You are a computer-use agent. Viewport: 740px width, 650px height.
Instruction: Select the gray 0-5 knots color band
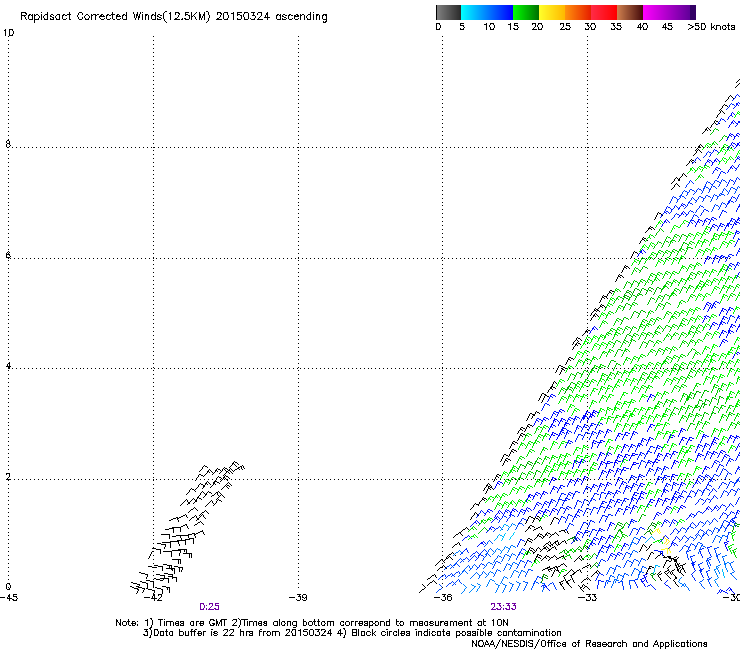[448, 12]
